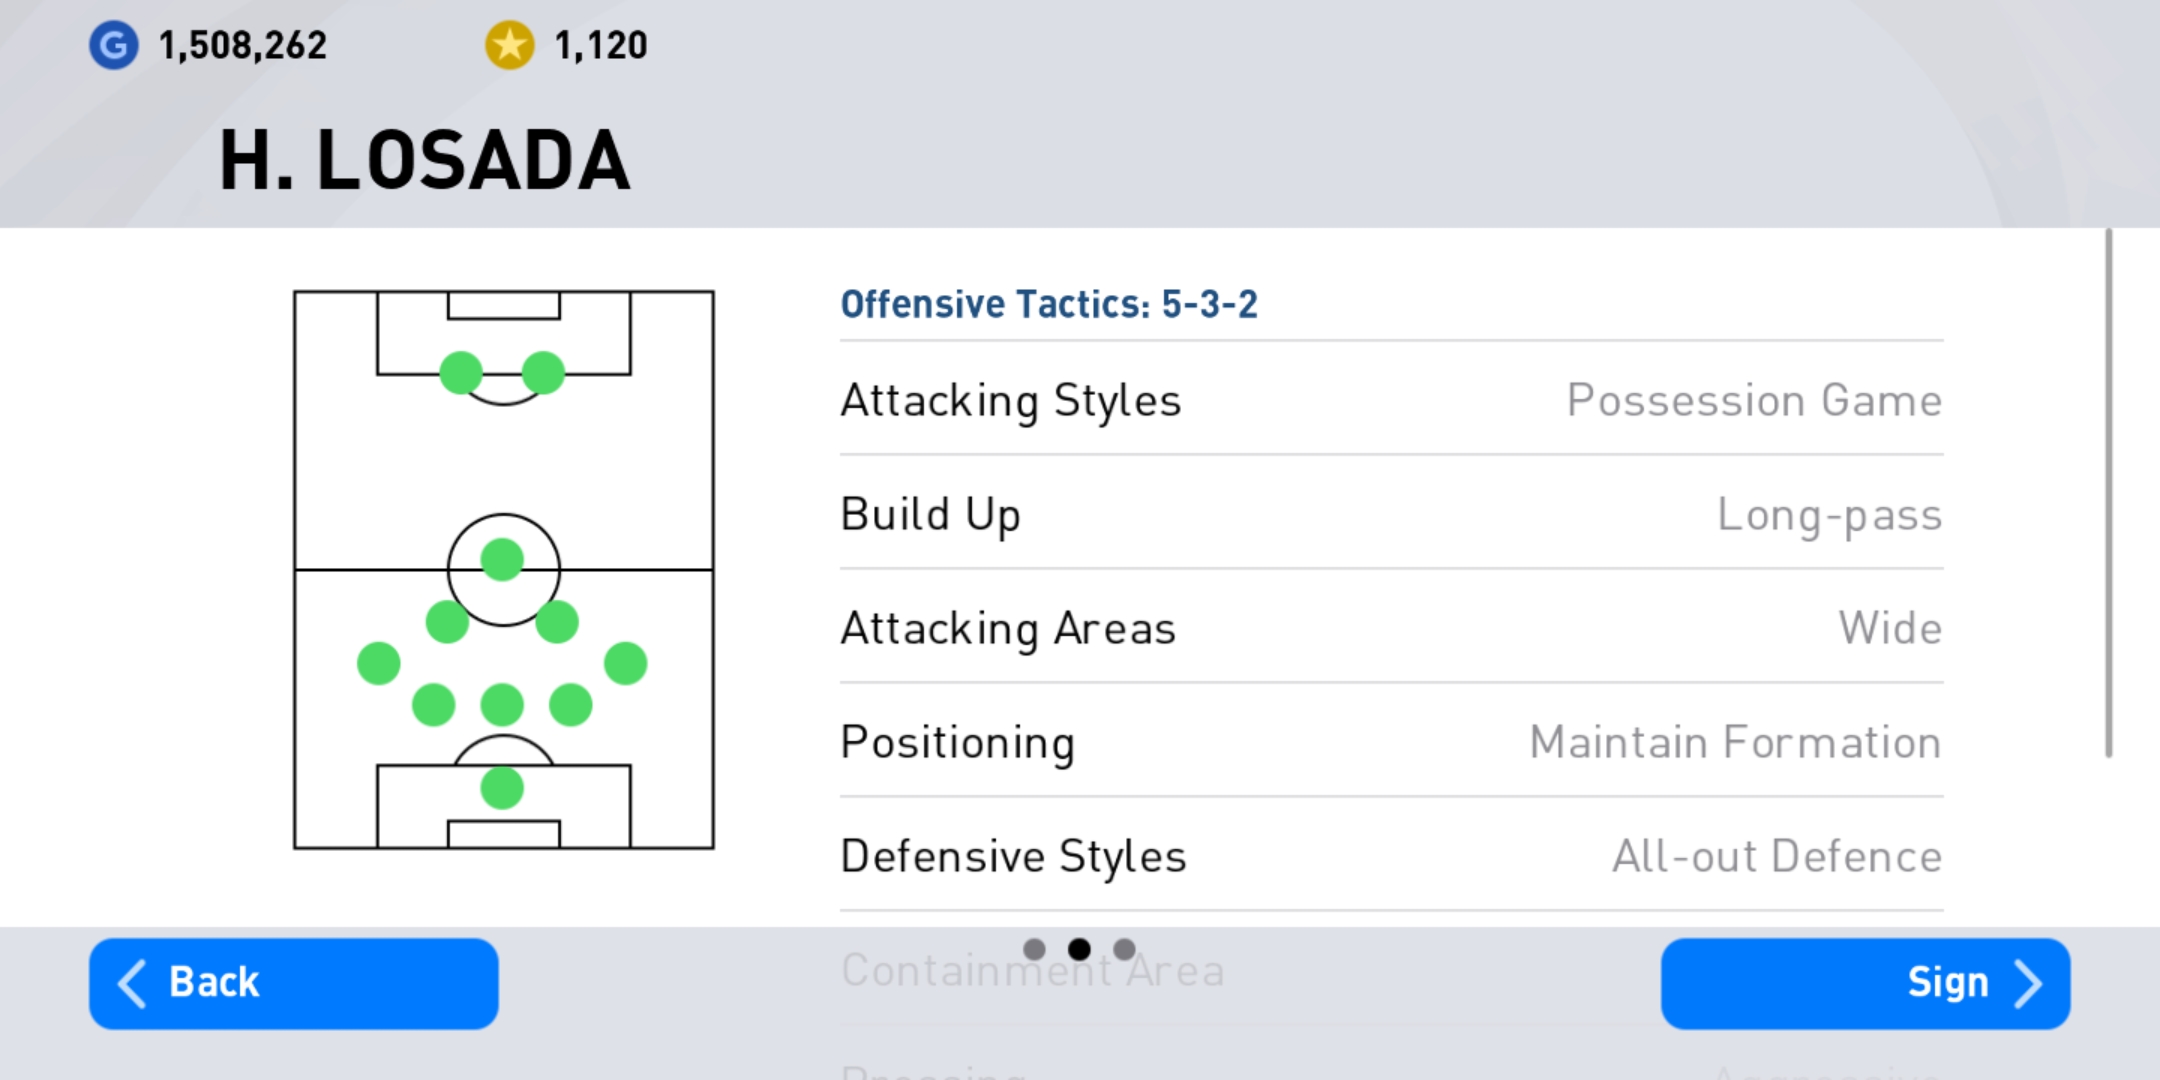This screenshot has height=1080, width=2160.
Task: Open the Attacking Areas Wide row
Action: click(1391, 627)
